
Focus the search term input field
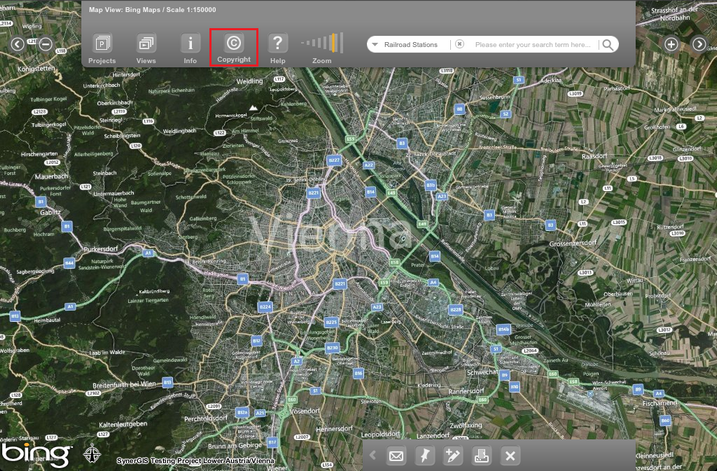pyautogui.click(x=533, y=45)
